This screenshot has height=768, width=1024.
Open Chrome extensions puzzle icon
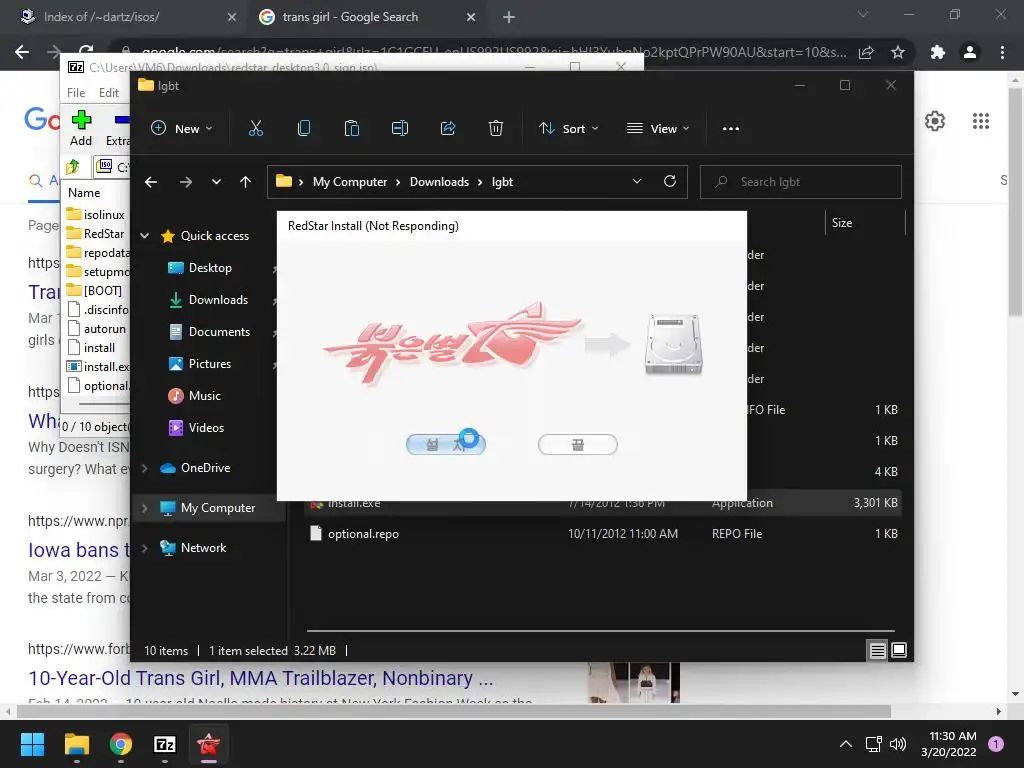pyautogui.click(x=938, y=52)
